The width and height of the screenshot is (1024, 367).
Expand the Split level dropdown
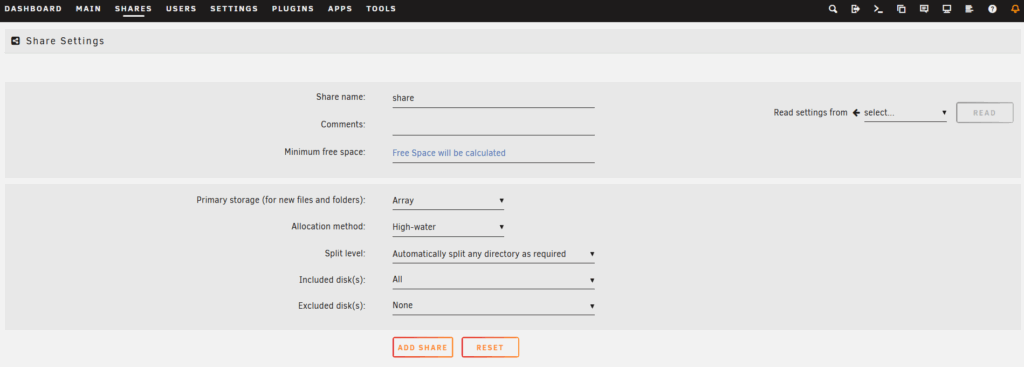pos(493,254)
